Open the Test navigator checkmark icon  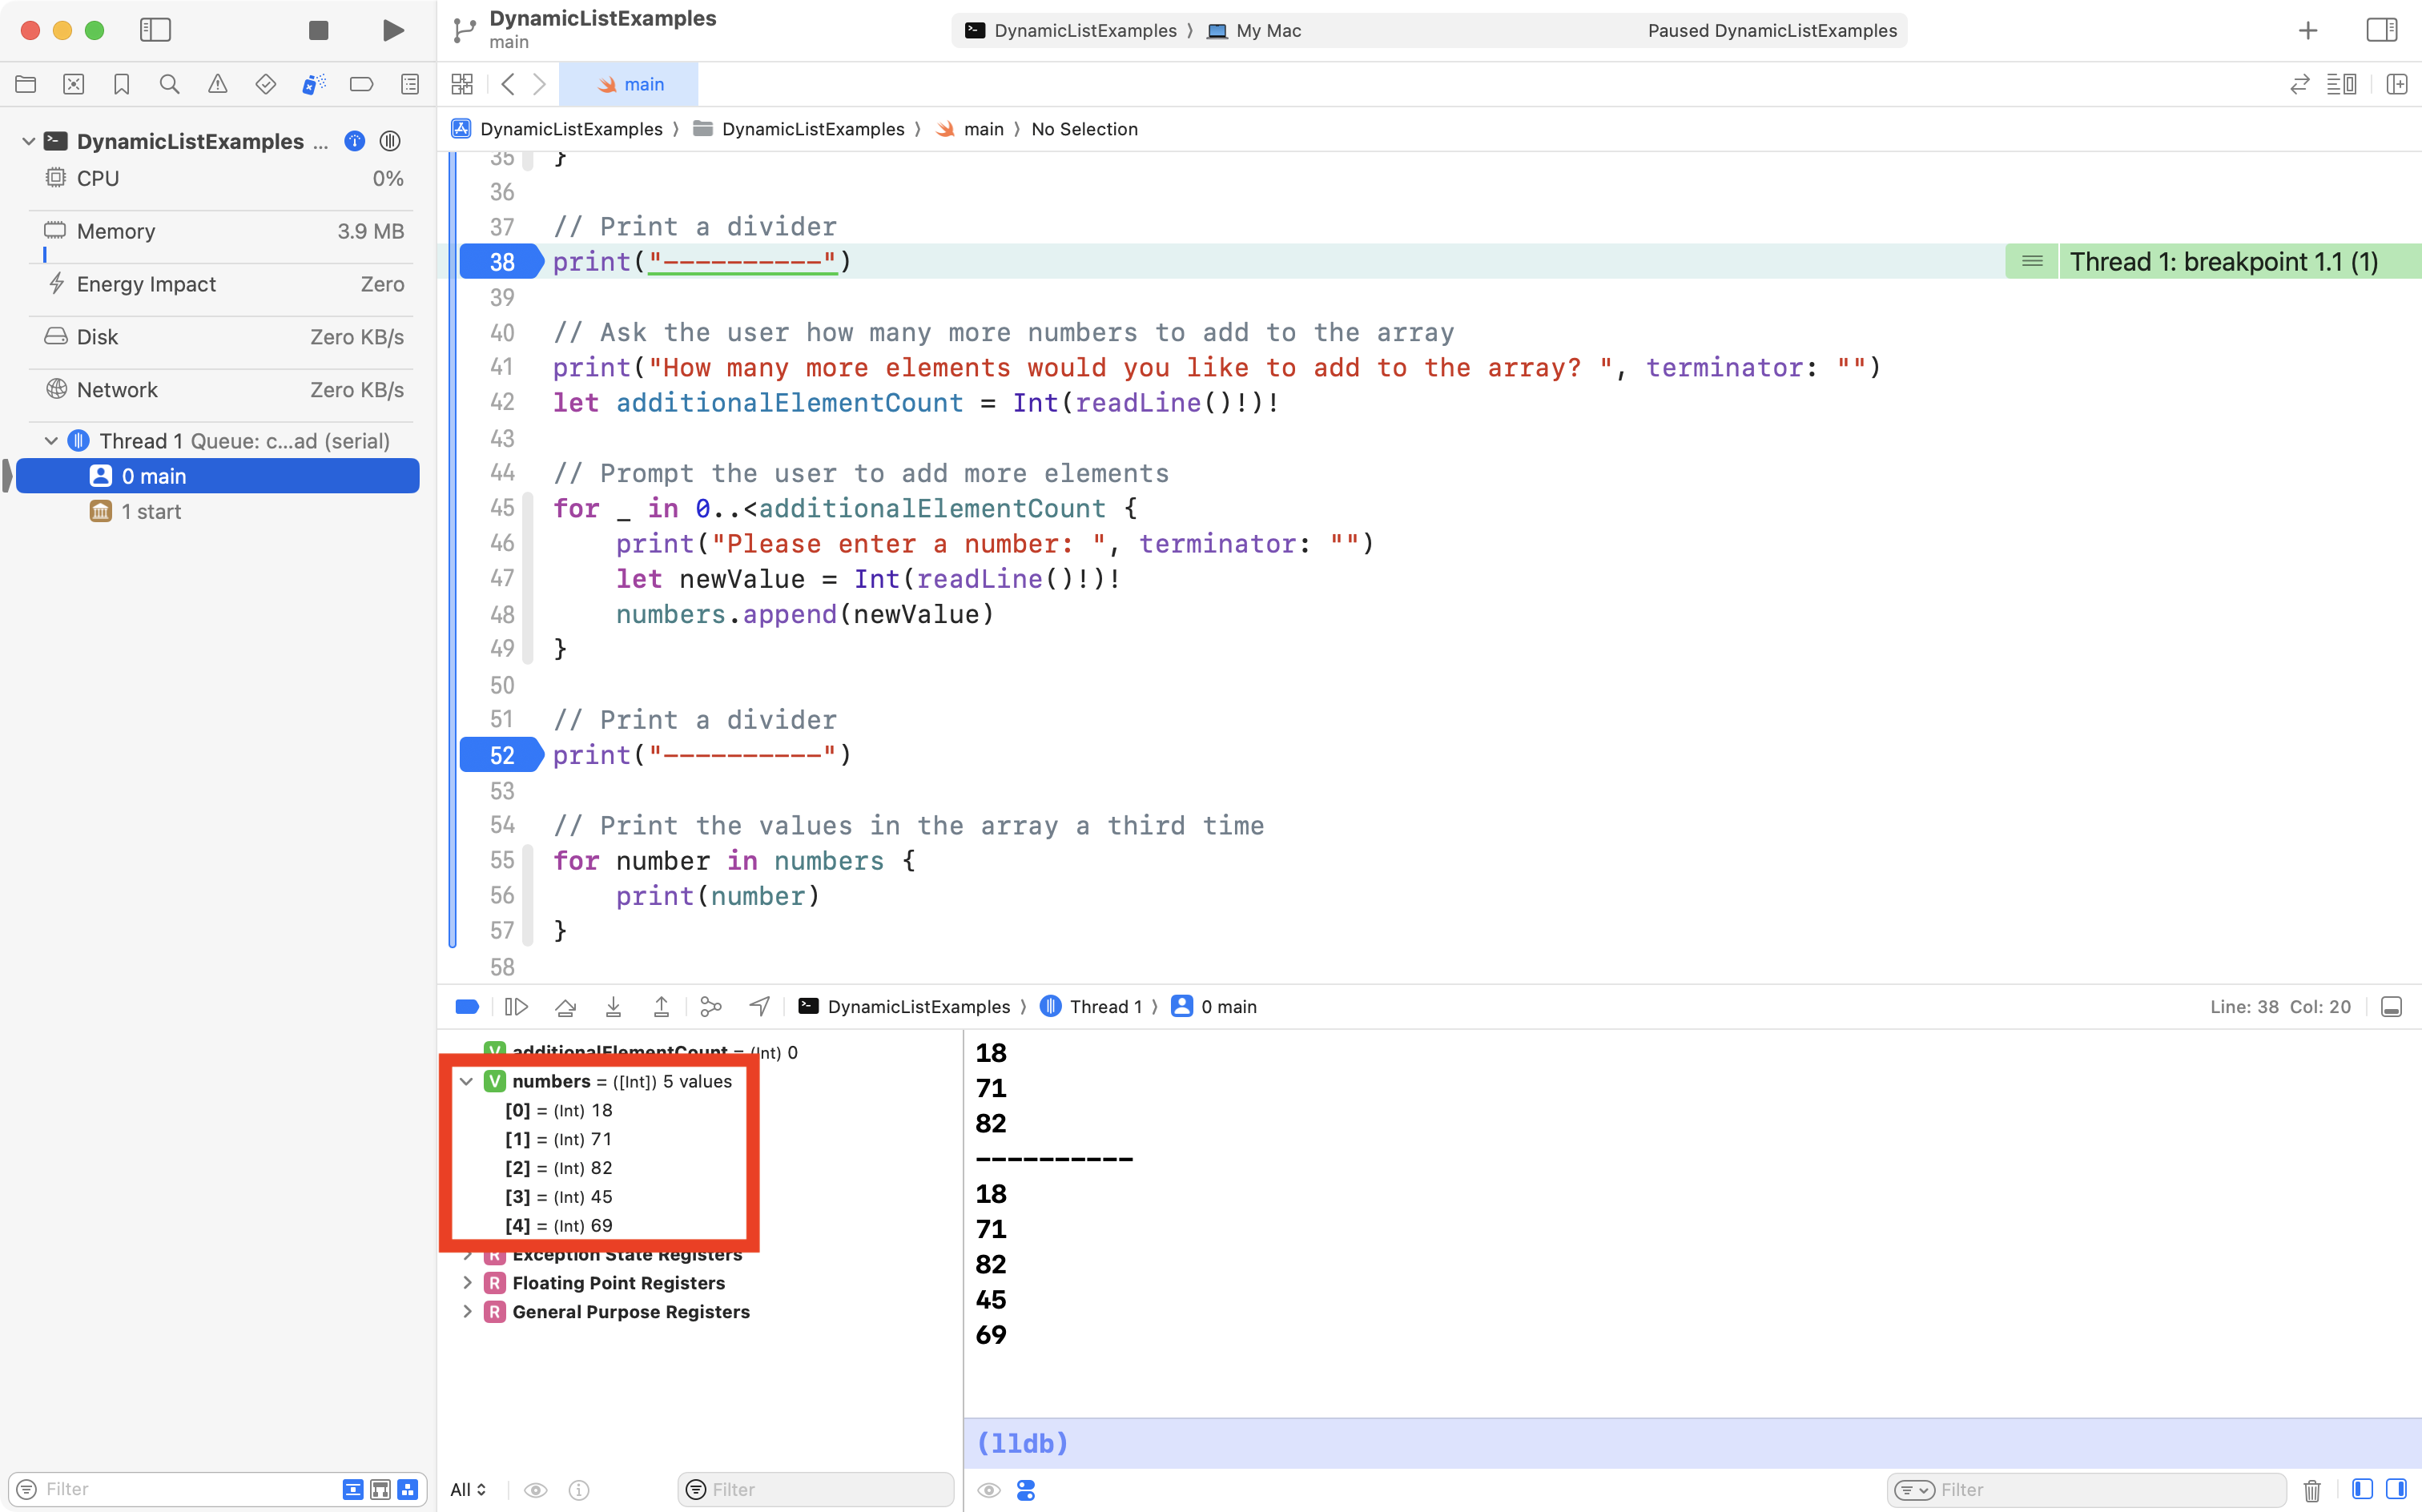[266, 84]
